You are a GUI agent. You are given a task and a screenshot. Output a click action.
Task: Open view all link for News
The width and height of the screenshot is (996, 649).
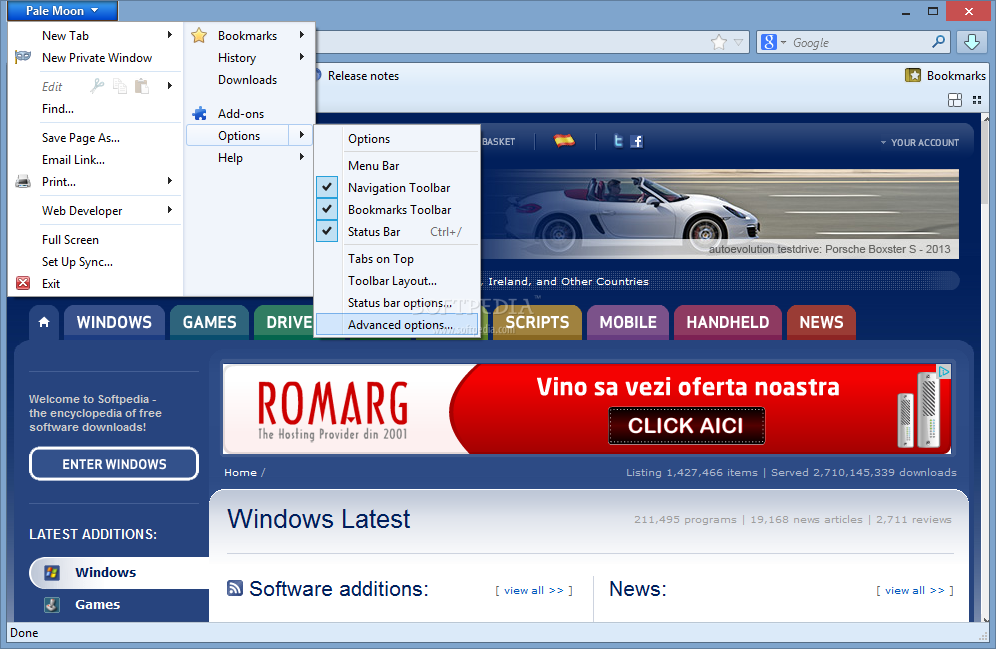[915, 591]
